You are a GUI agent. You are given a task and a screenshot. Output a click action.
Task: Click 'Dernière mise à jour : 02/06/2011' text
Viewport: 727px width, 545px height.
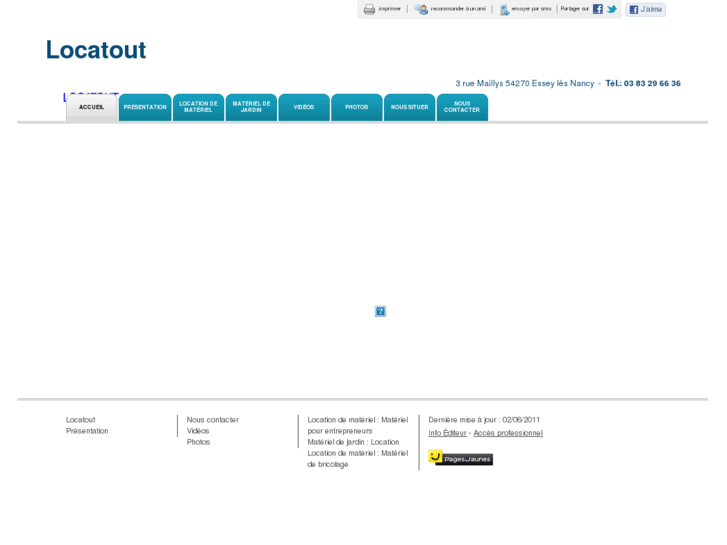[x=484, y=420]
